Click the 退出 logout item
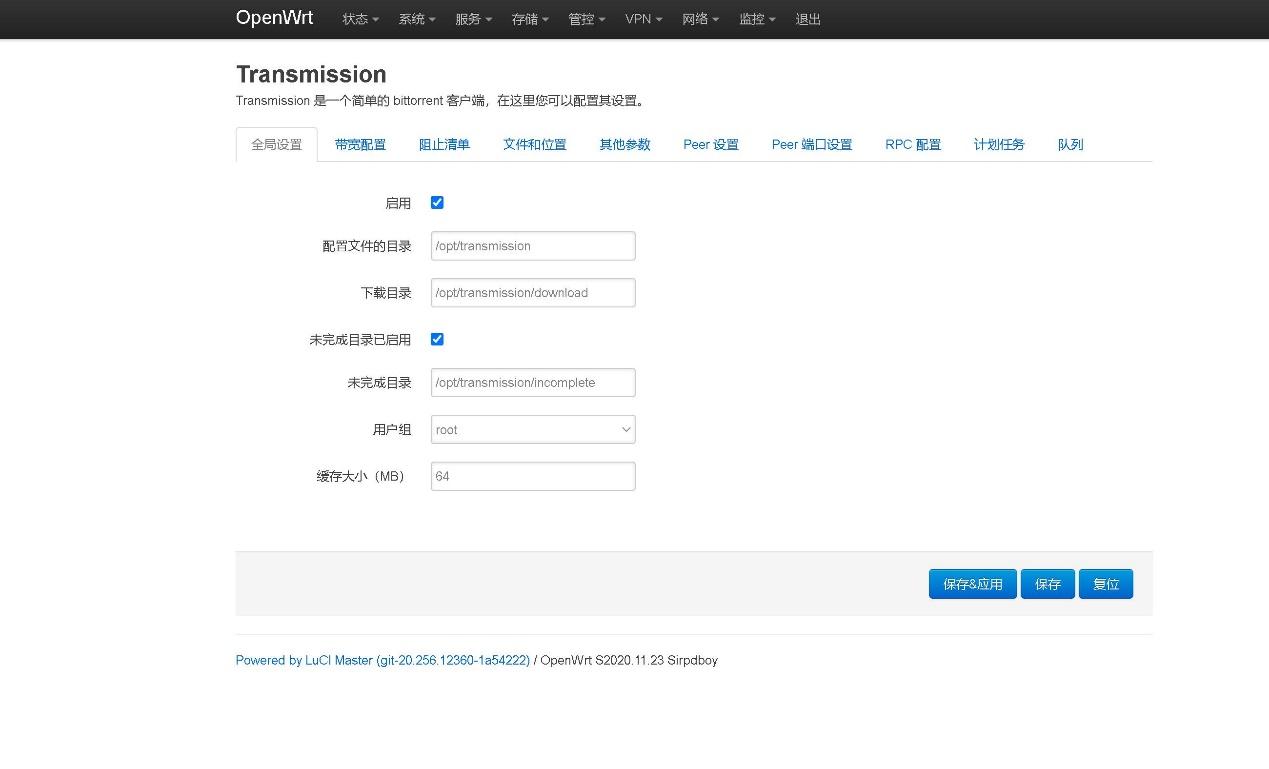The width and height of the screenshot is (1269, 769). click(807, 19)
